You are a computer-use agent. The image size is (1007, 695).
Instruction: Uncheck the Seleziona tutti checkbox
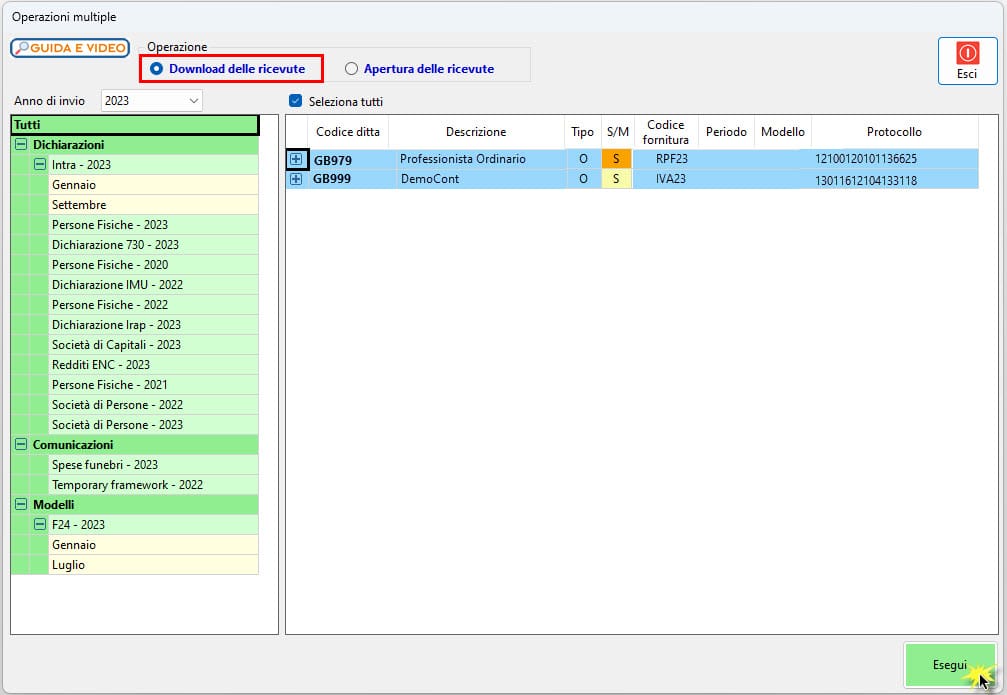[x=295, y=101]
